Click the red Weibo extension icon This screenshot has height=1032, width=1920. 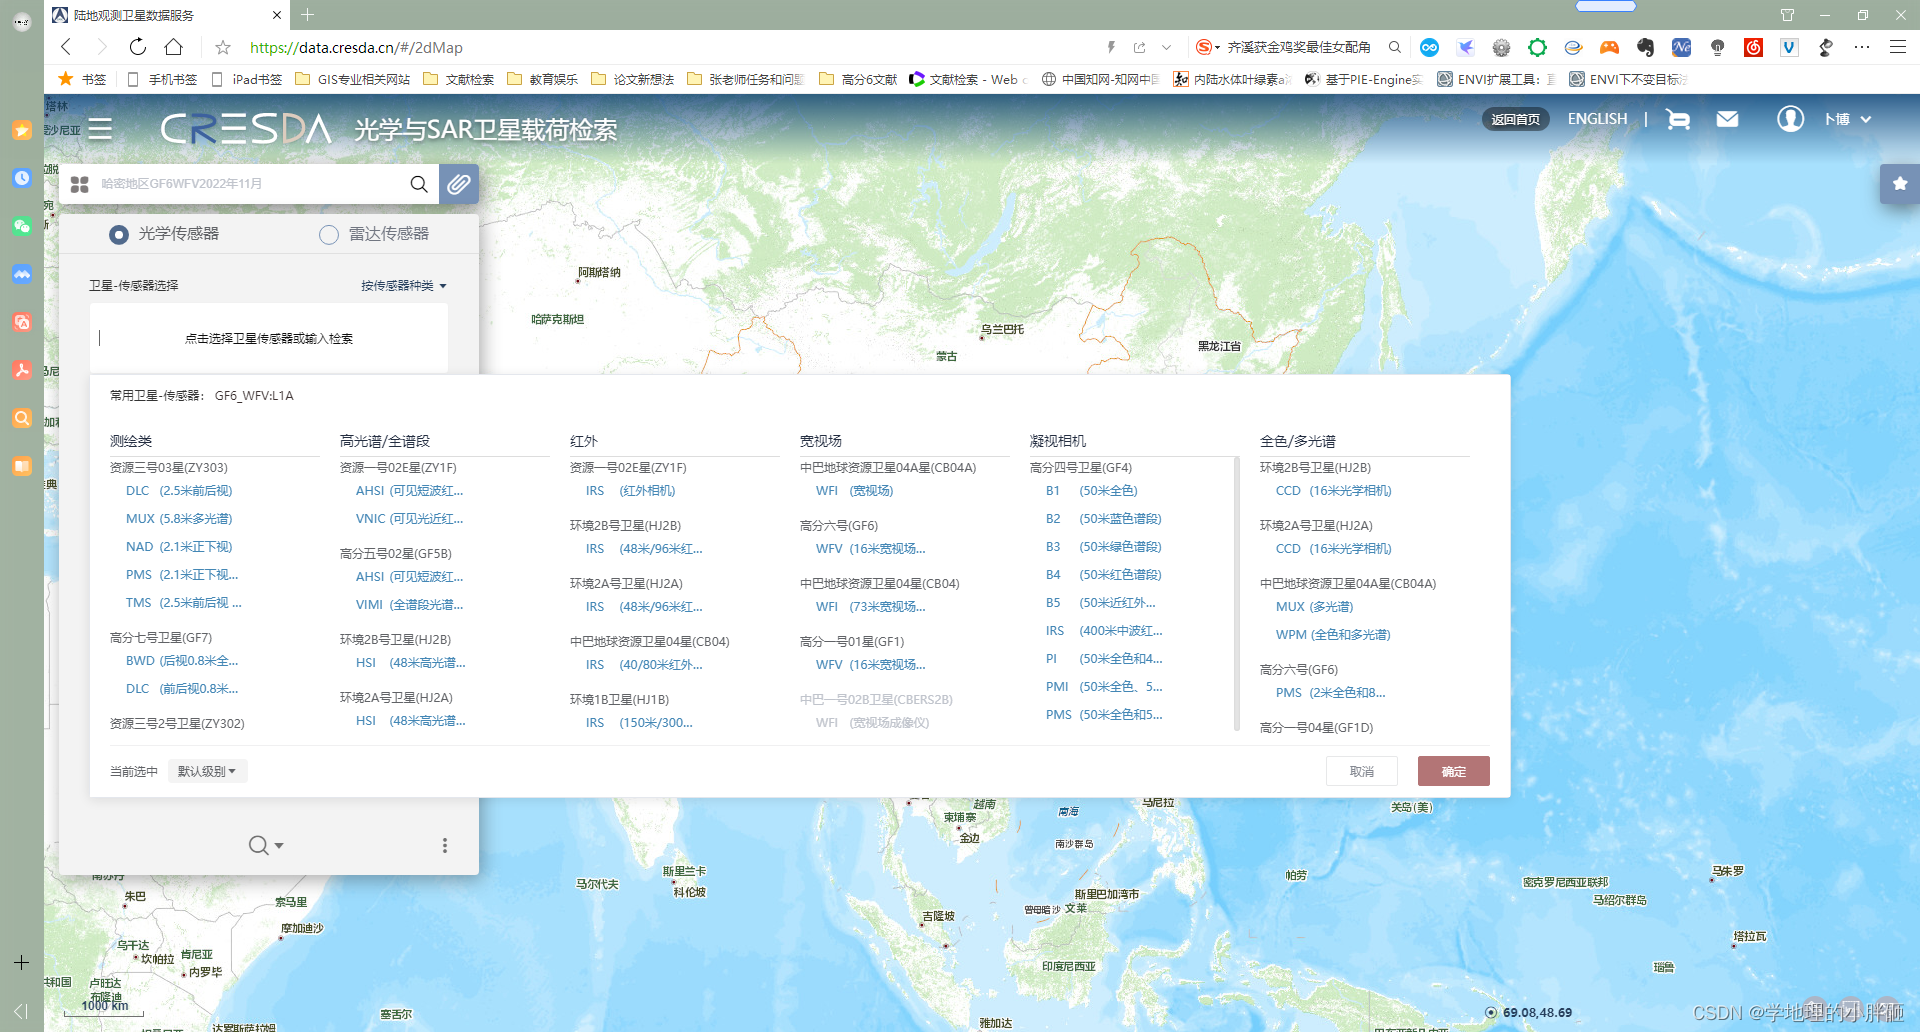point(1753,47)
